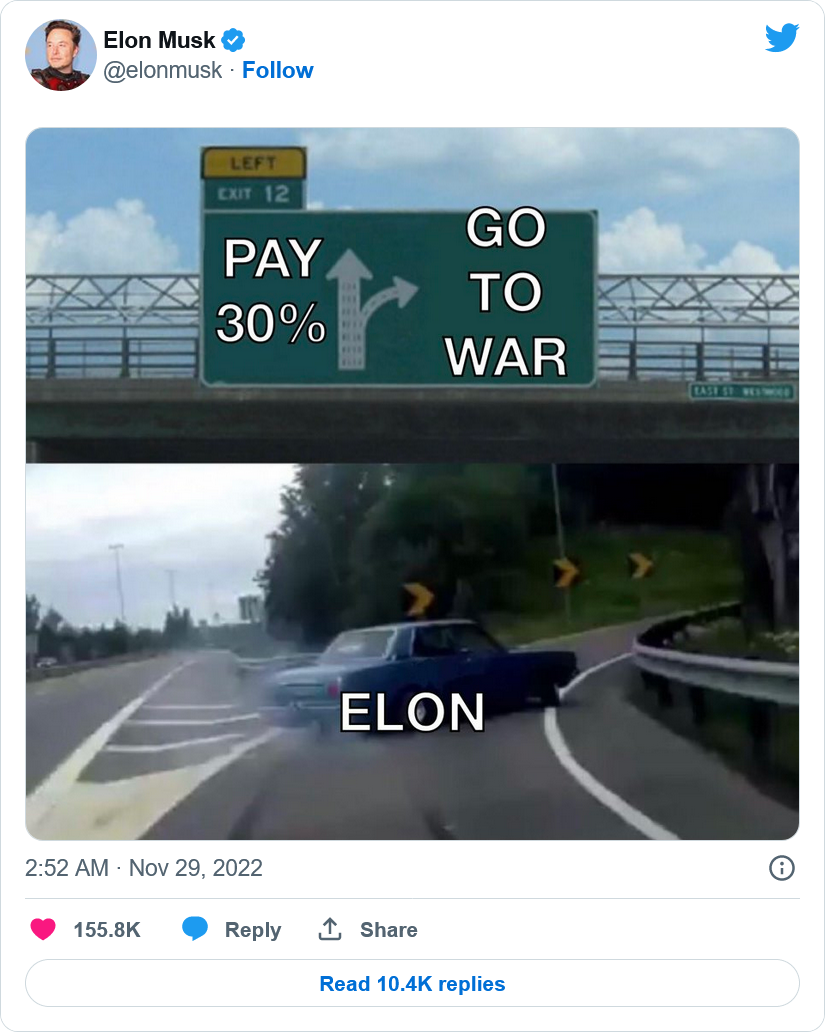Open the @elonmusk handle link
The height and width of the screenshot is (1032, 825).
click(163, 70)
